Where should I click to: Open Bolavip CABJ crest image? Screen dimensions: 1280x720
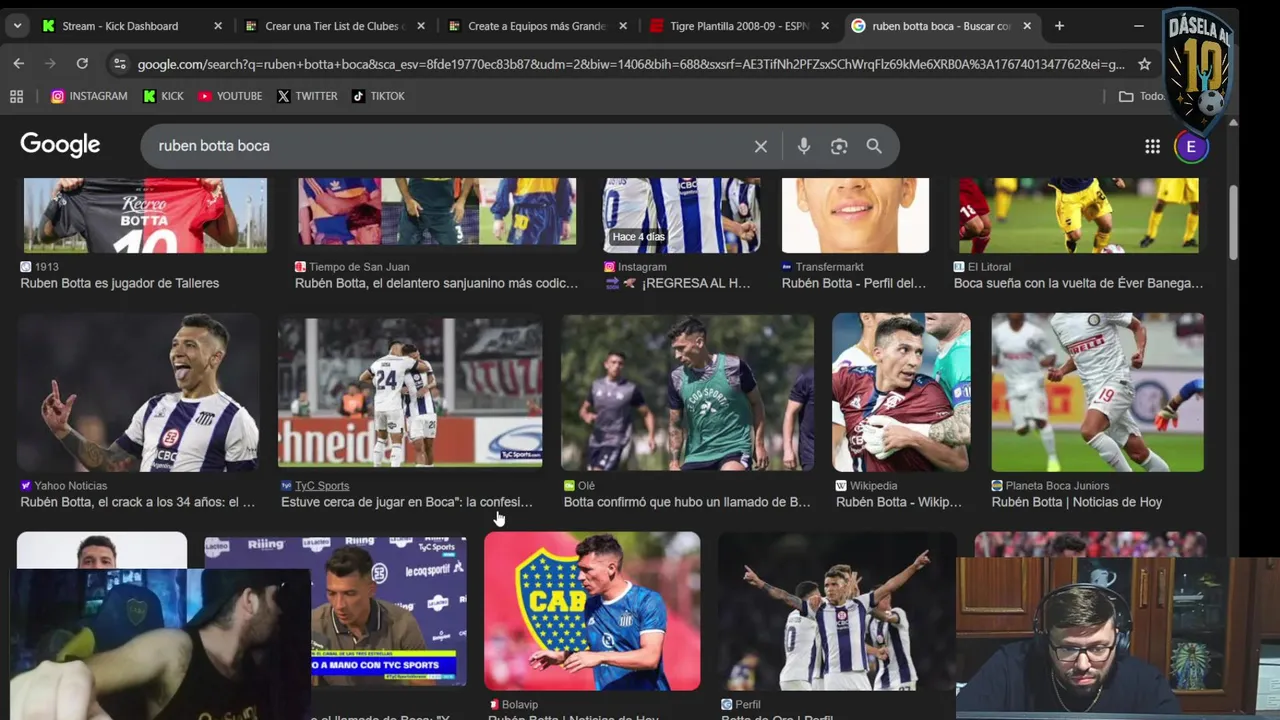click(x=592, y=611)
